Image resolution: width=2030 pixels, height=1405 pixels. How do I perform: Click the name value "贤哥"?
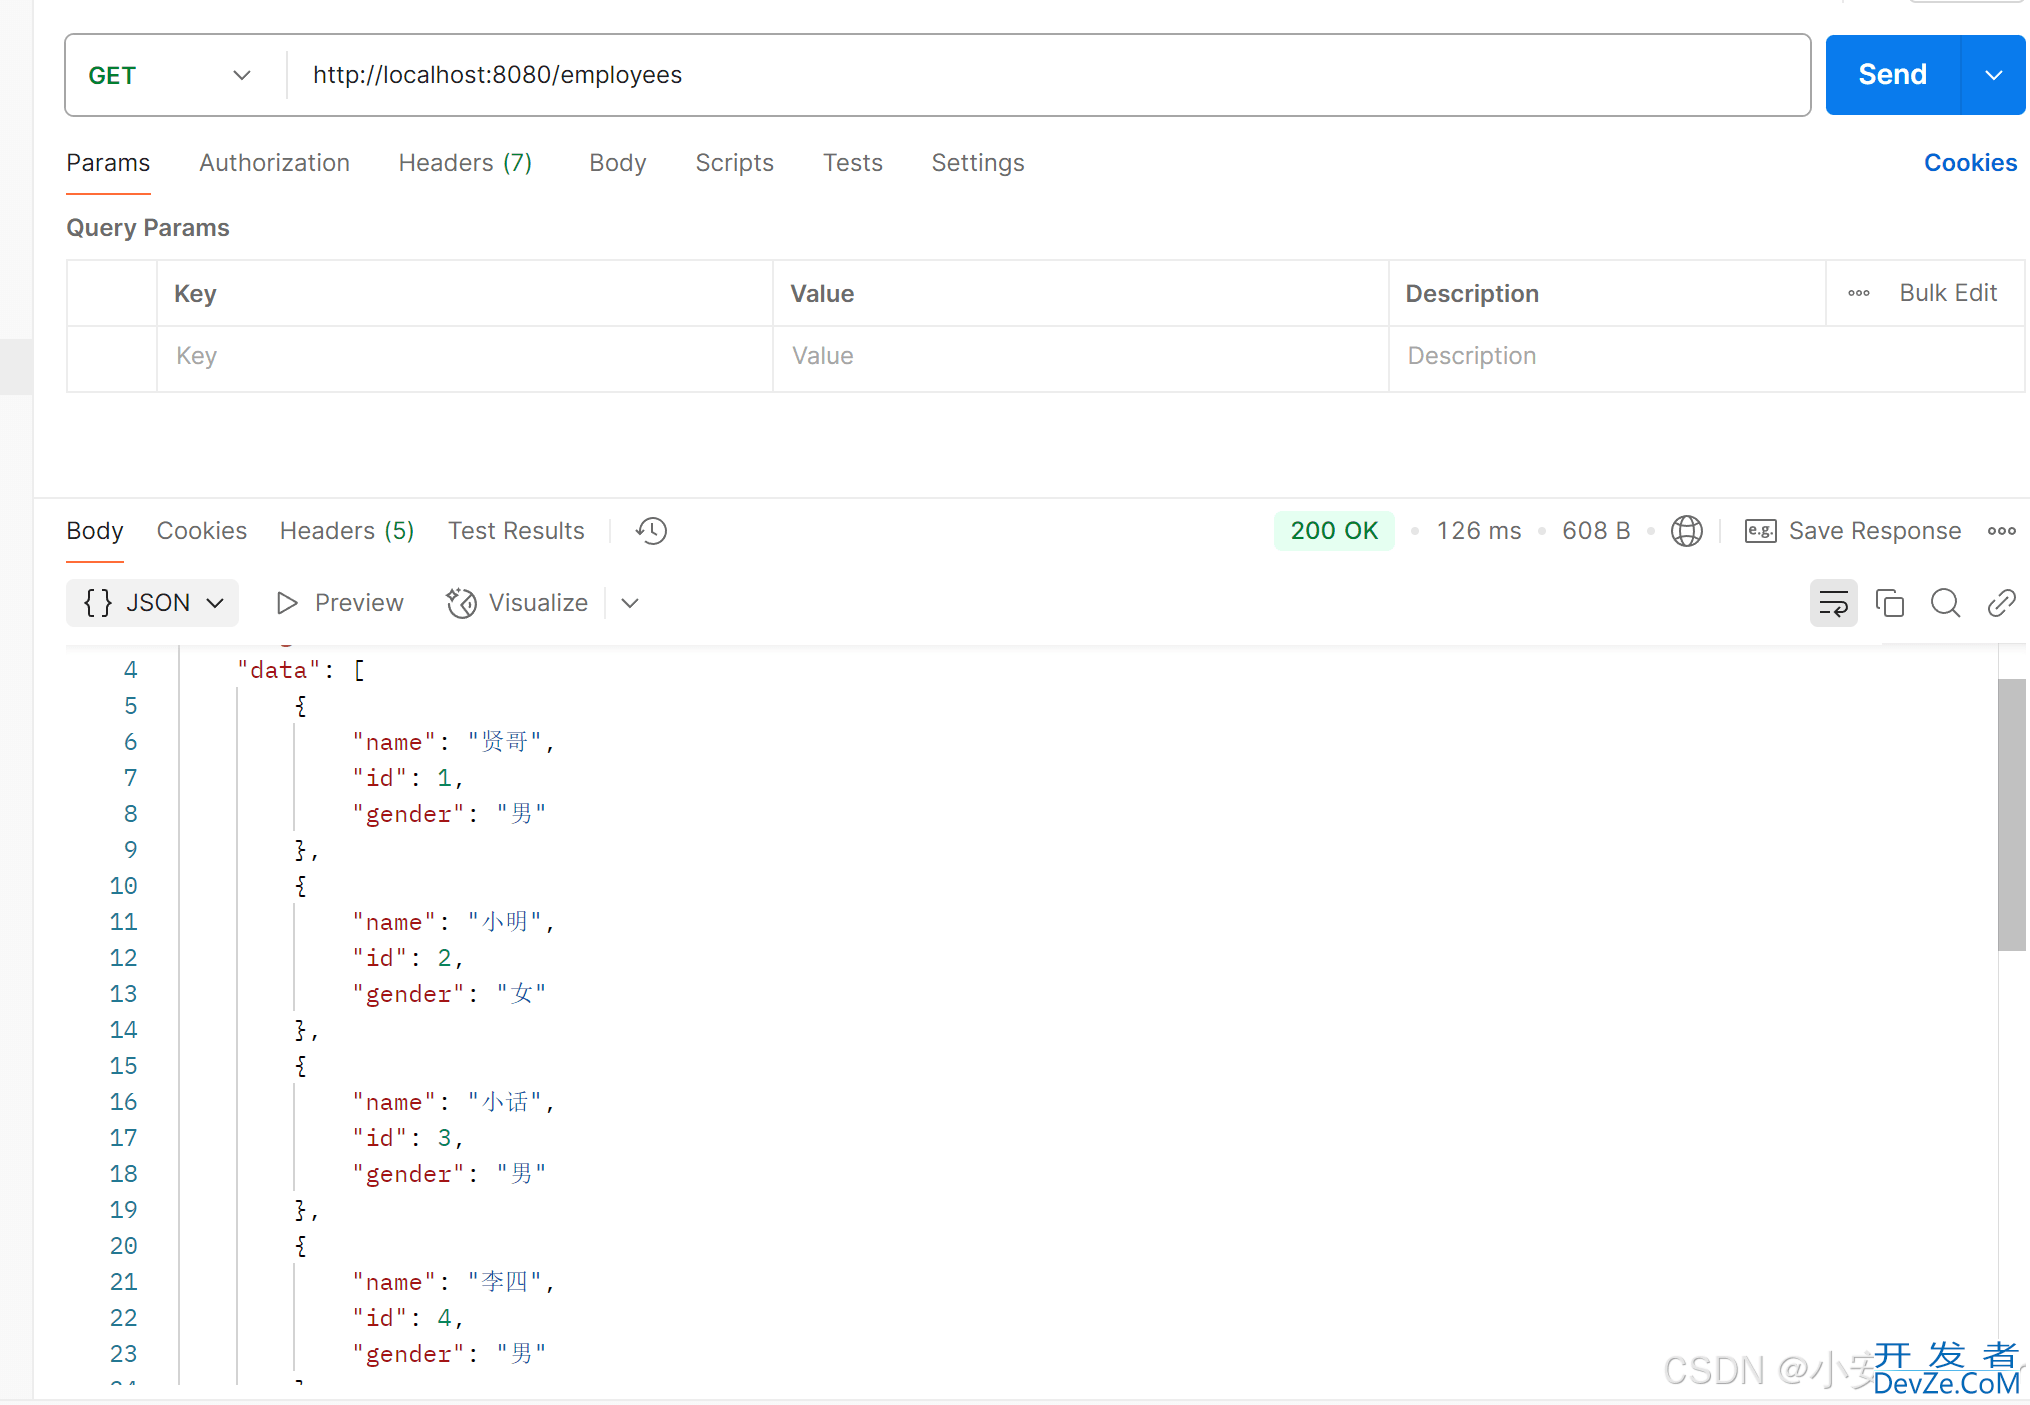tap(505, 742)
